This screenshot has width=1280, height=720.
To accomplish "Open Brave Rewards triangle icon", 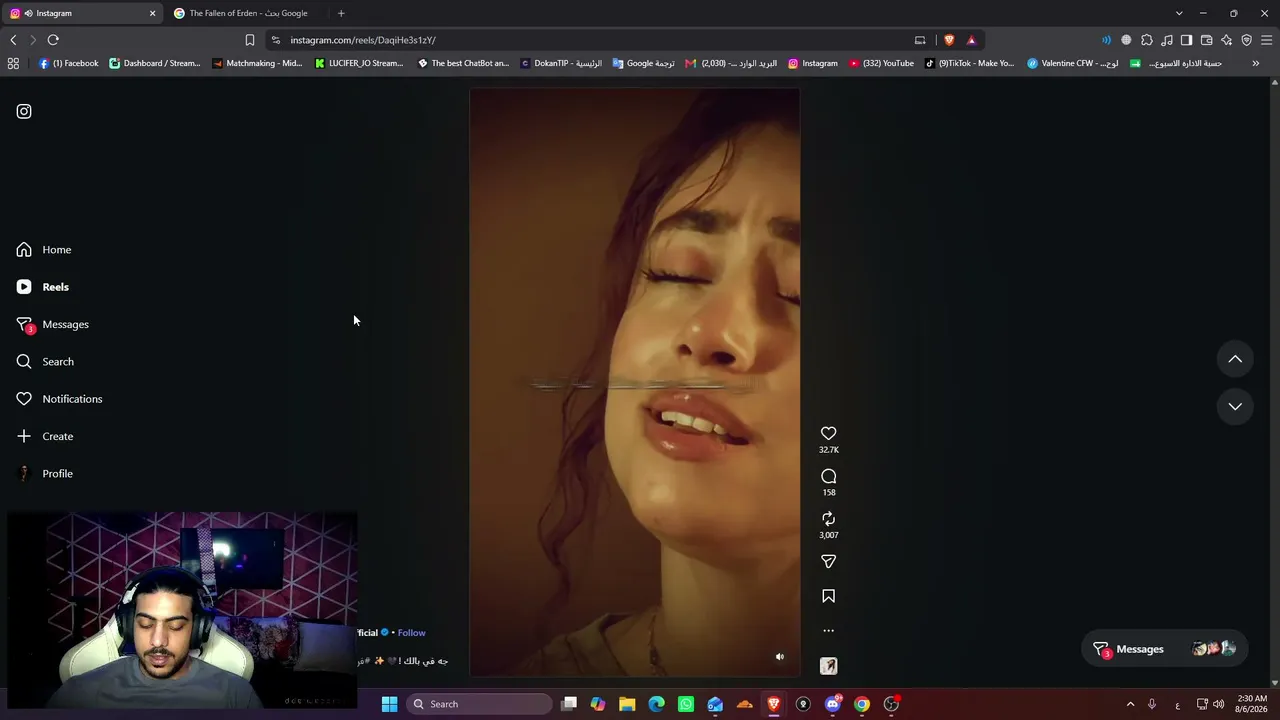I will coord(971,40).
